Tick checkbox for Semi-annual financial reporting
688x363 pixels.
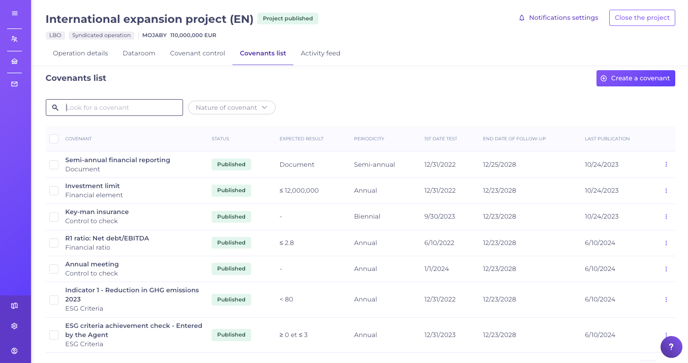pos(54,165)
